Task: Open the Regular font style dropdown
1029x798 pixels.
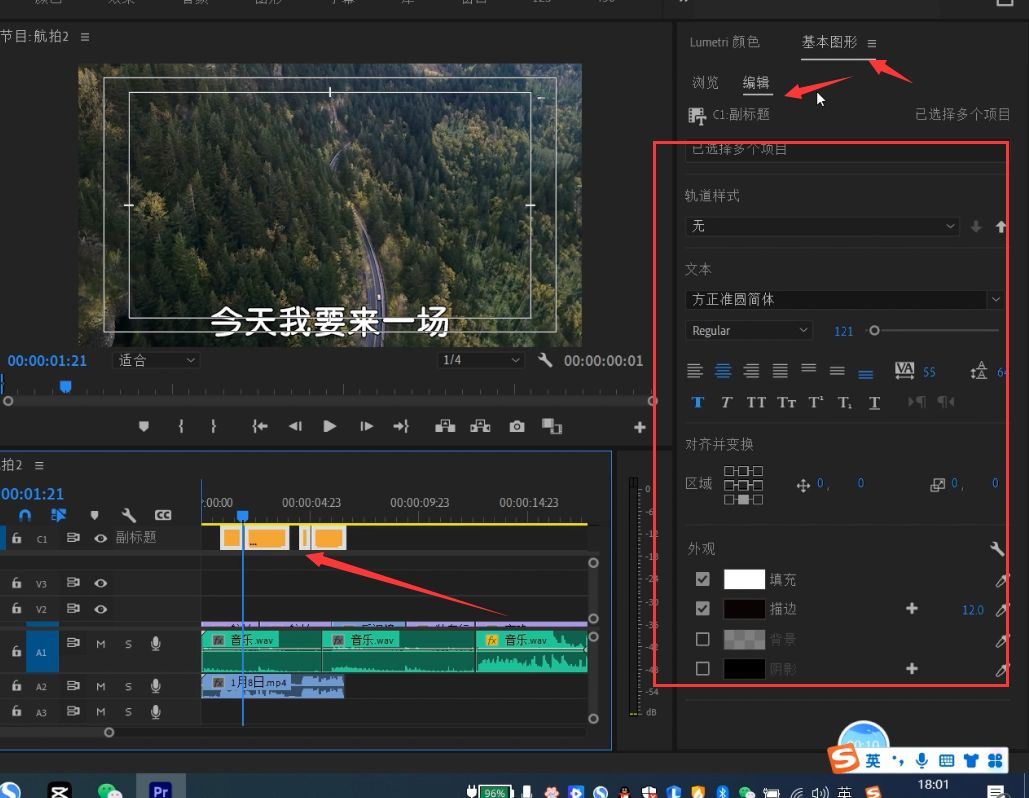Action: pos(748,330)
